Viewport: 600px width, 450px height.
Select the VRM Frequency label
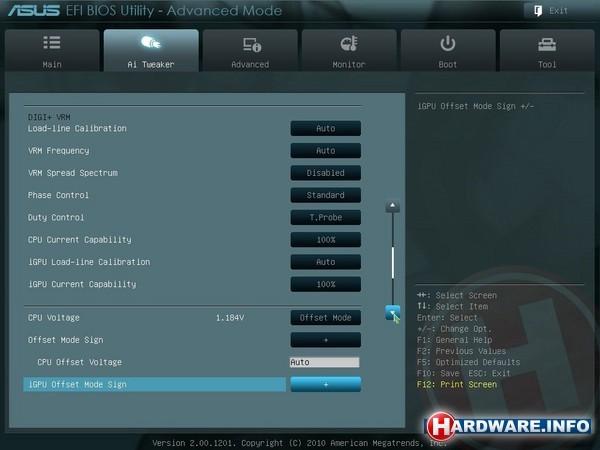coord(59,151)
